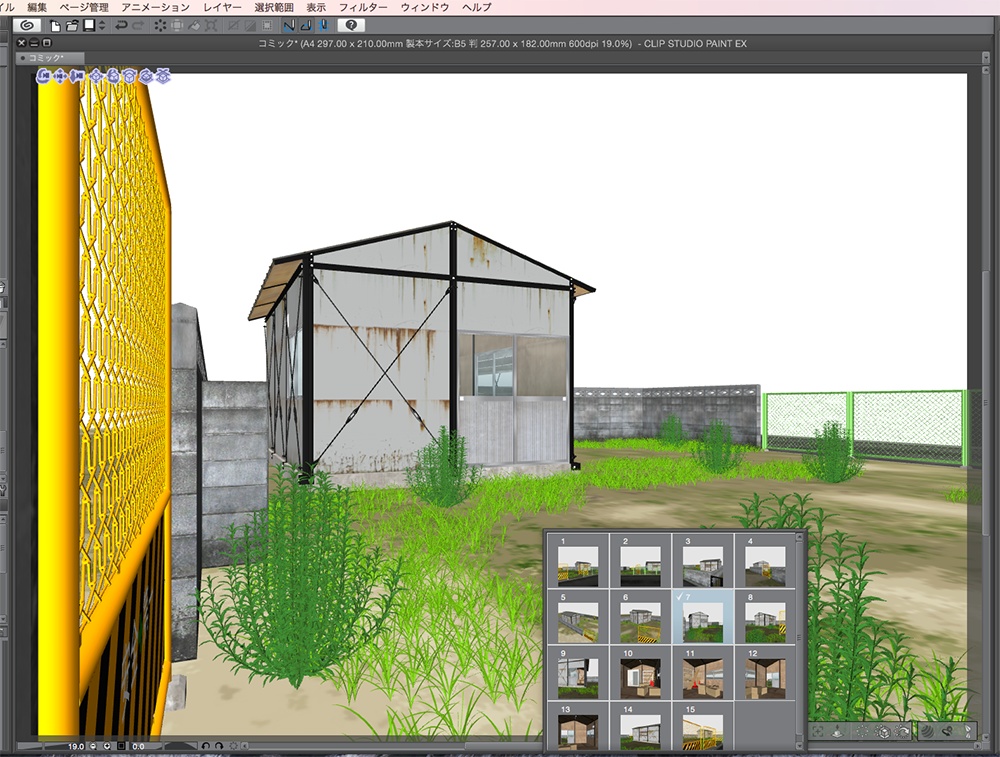
Task: Select camera preset thumbnail 2
Action: 640,561
